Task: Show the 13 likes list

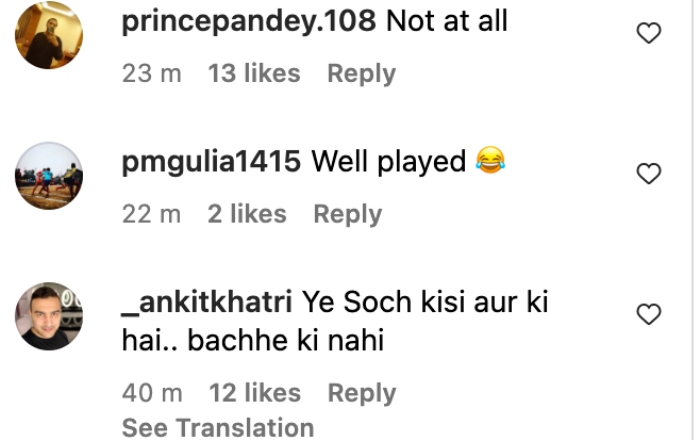Action: (254, 73)
